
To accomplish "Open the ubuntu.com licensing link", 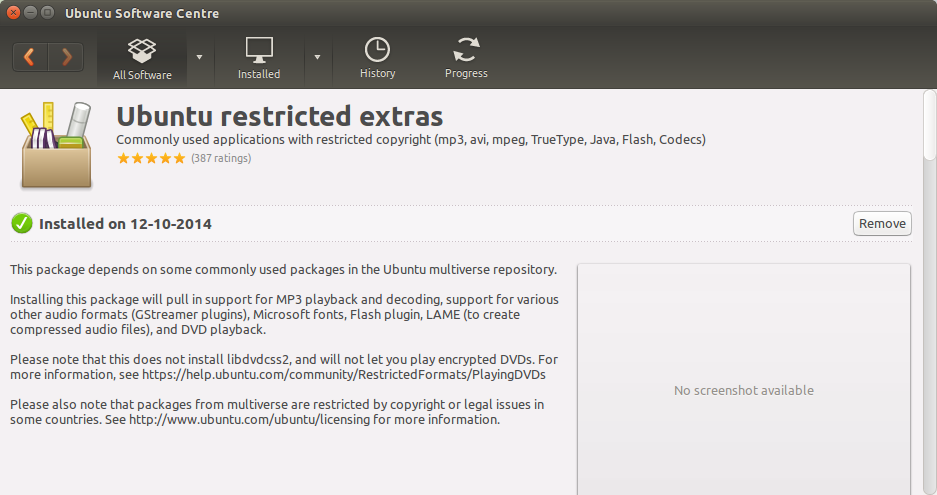I will pyautogui.click(x=249, y=420).
